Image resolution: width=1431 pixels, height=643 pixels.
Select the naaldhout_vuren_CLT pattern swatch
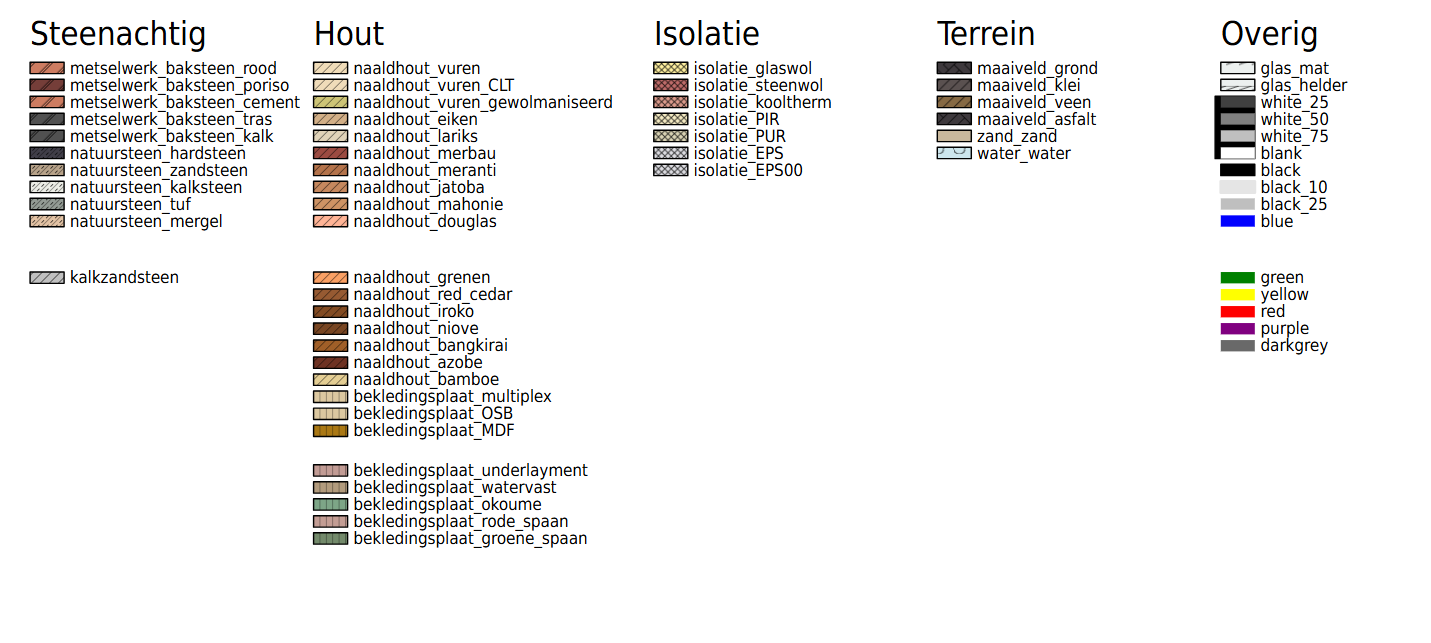[x=330, y=85]
